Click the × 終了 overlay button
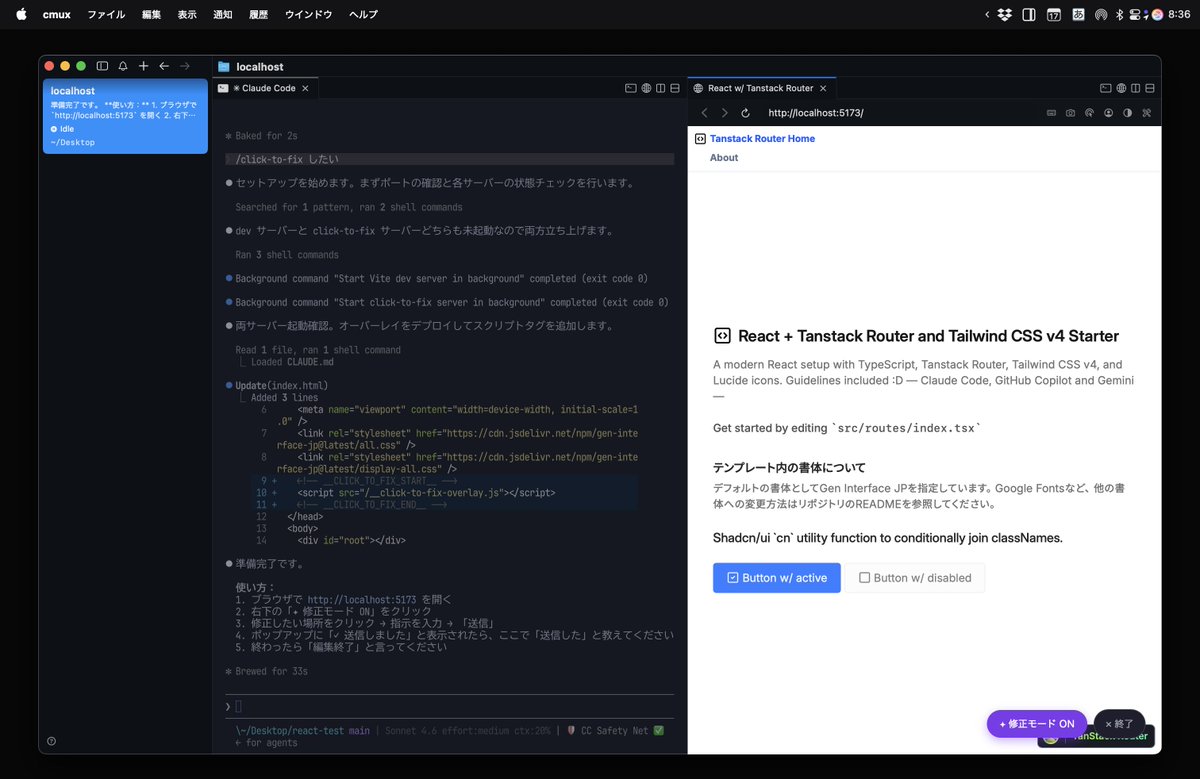 [1119, 724]
